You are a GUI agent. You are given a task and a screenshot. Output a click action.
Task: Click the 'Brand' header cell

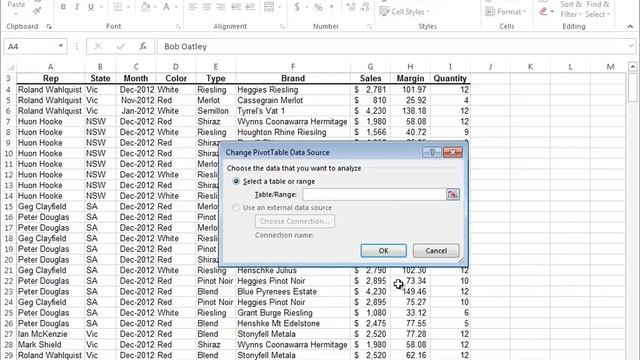(x=293, y=78)
